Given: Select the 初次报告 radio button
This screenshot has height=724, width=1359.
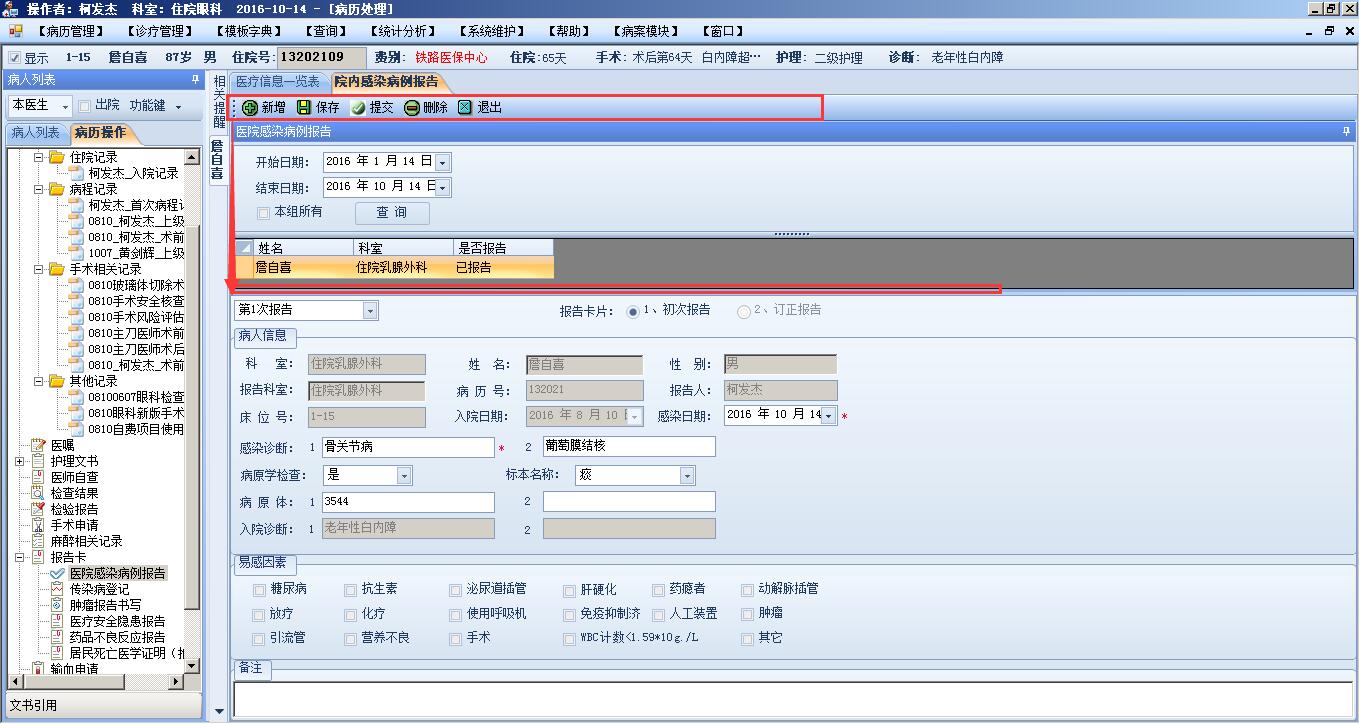Looking at the screenshot, I should [632, 311].
